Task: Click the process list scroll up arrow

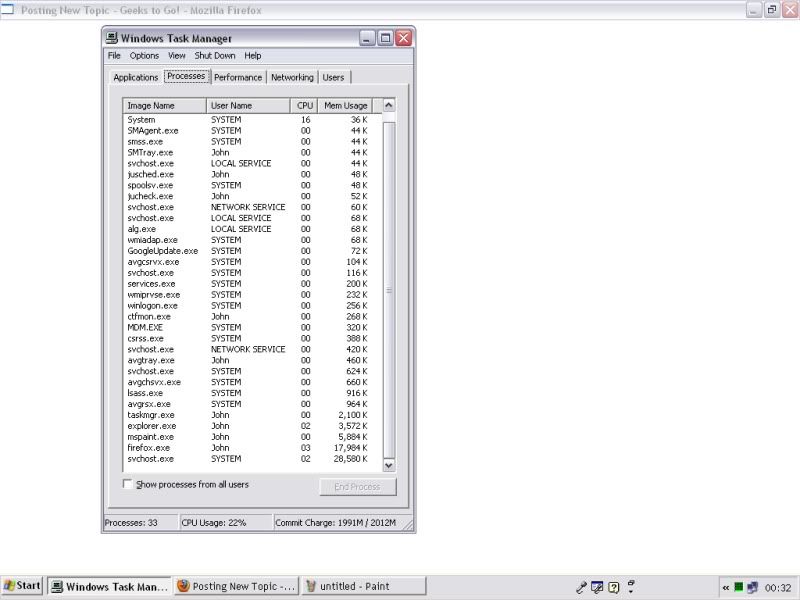Action: tap(389, 105)
